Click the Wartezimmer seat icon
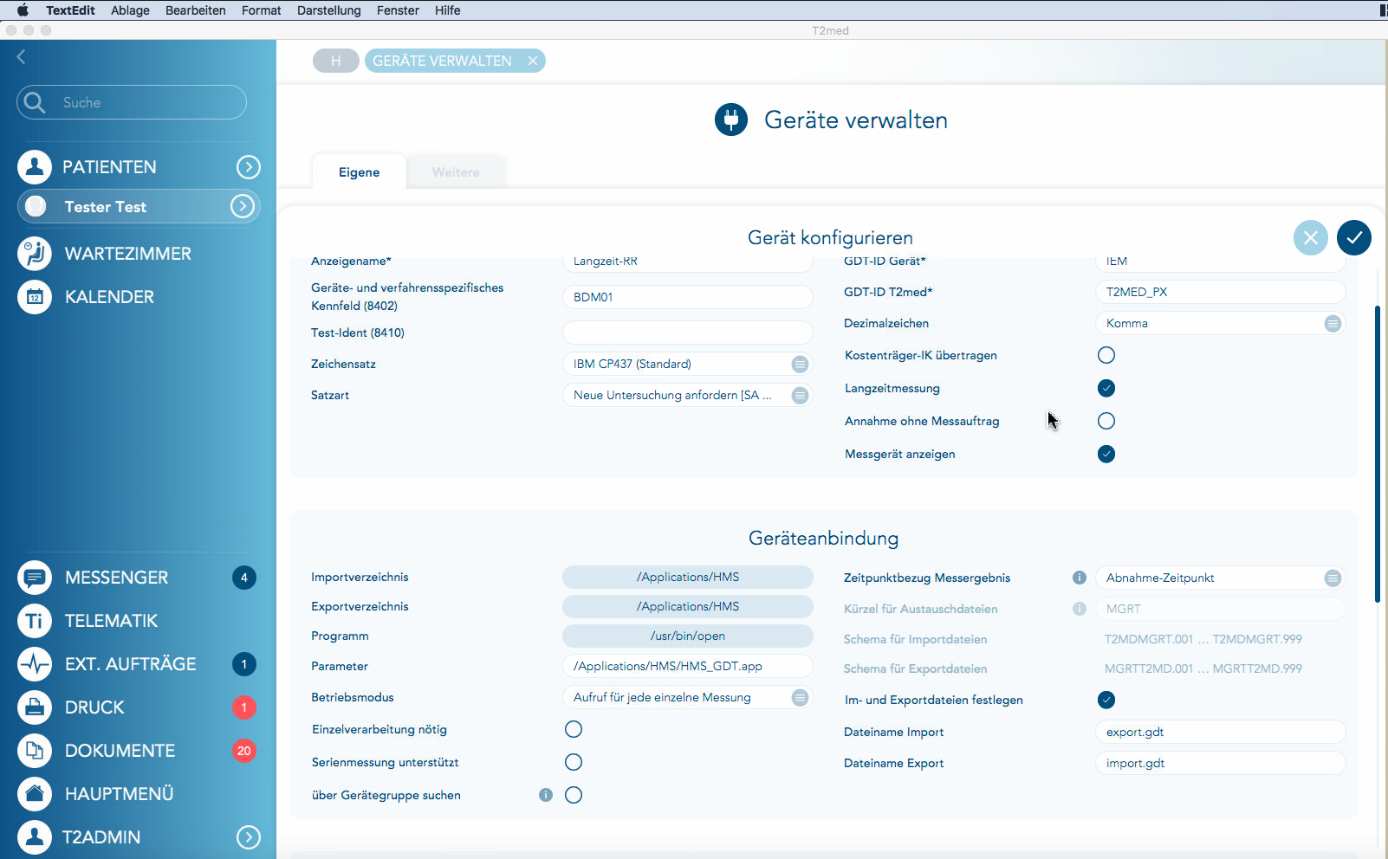This screenshot has height=859, width=1388. tap(34, 253)
